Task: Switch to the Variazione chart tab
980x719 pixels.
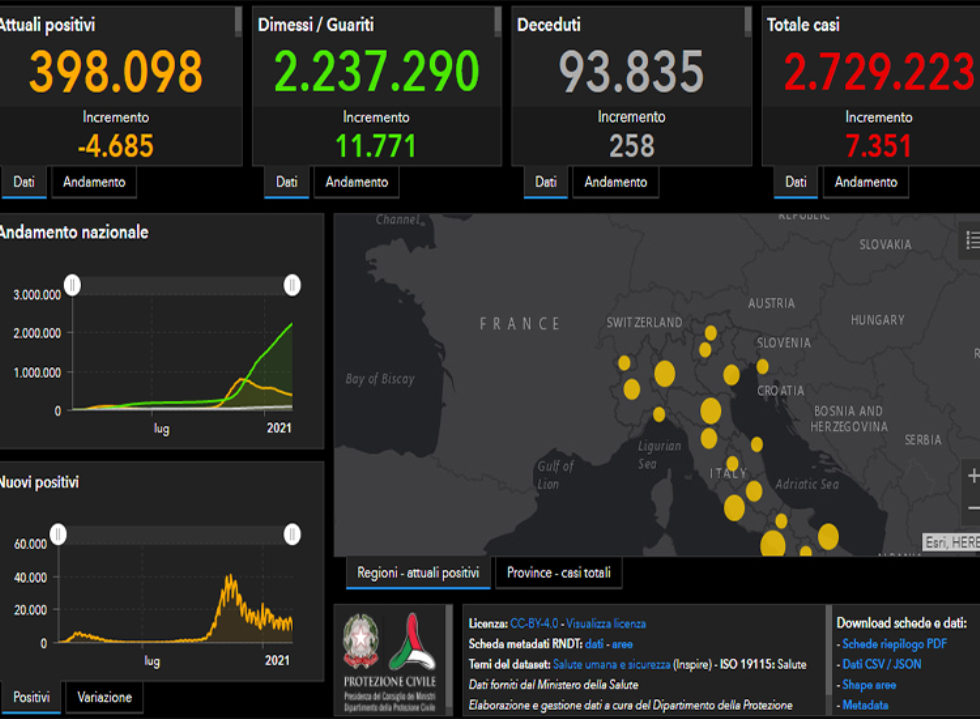Action: [104, 697]
